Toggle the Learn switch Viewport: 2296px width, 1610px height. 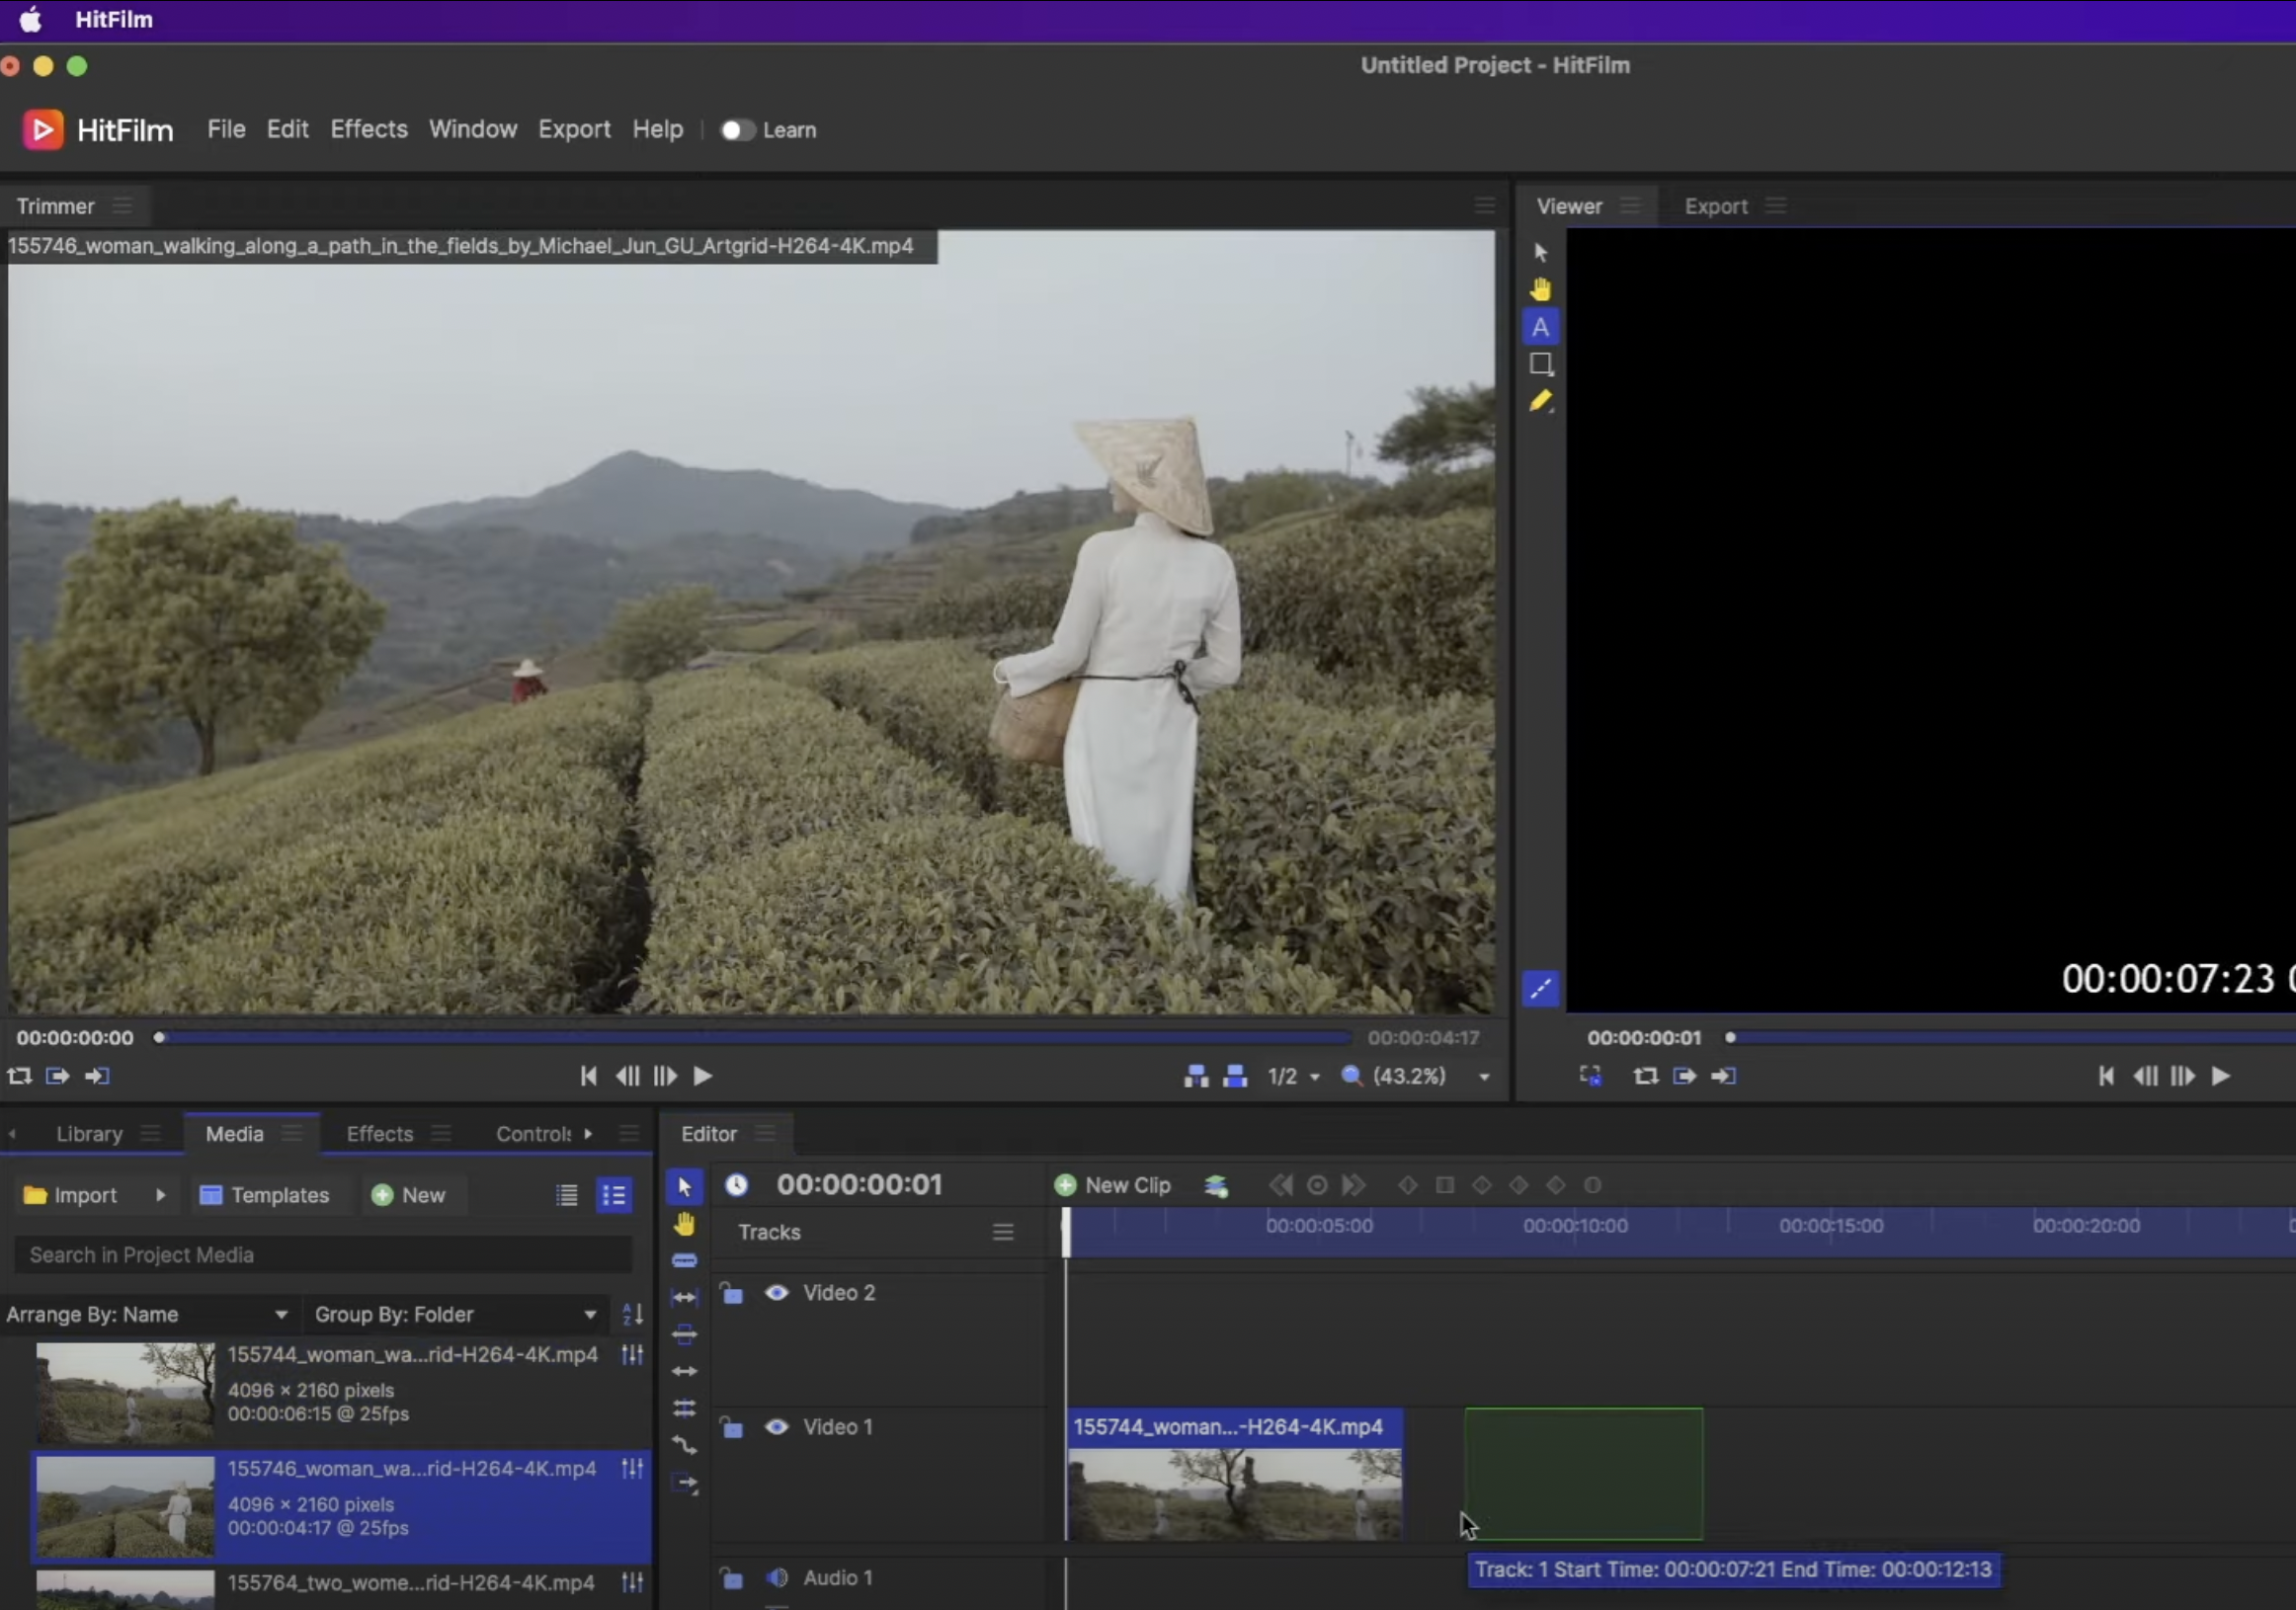point(737,130)
